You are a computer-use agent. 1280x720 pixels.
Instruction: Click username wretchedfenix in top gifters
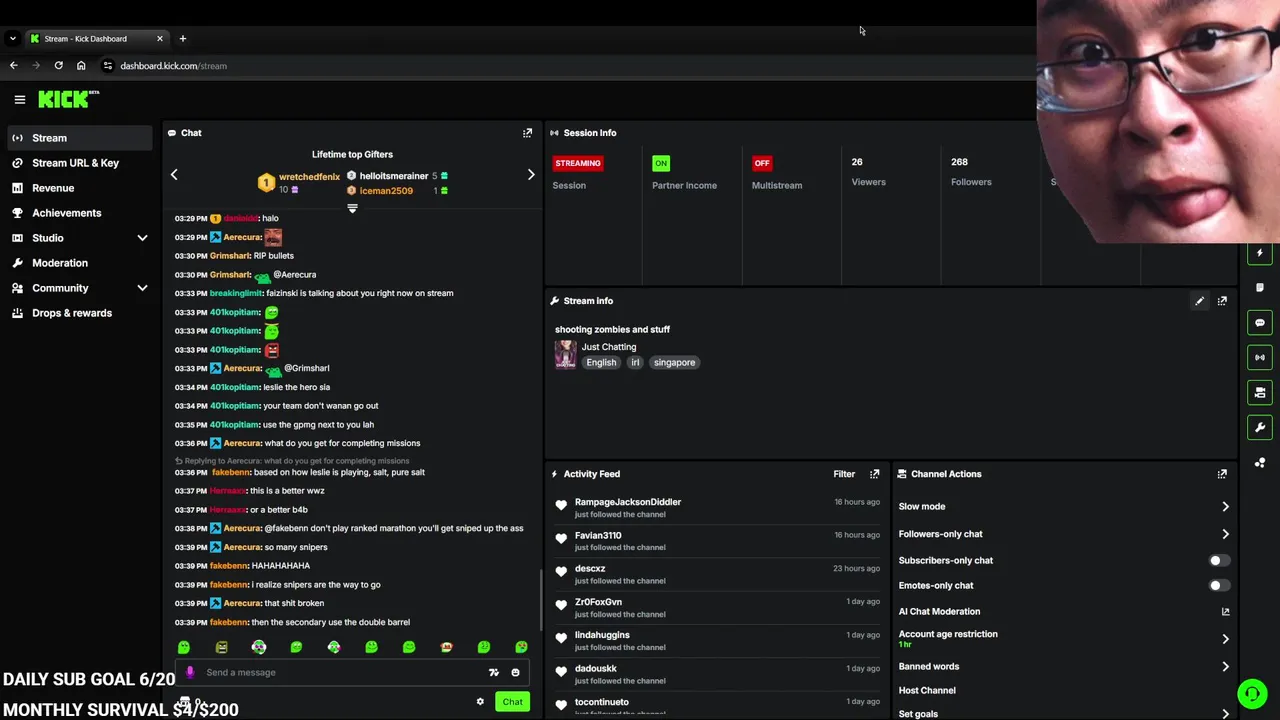[x=309, y=177]
